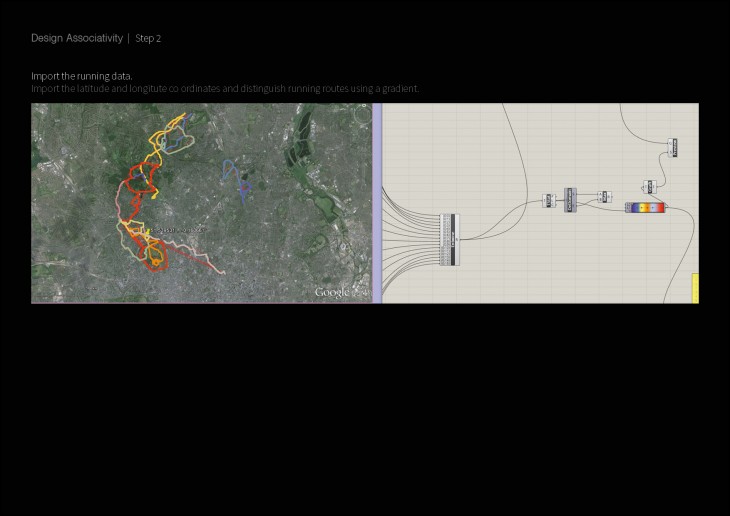Click the 'Import the running data.' heading

(81, 76)
